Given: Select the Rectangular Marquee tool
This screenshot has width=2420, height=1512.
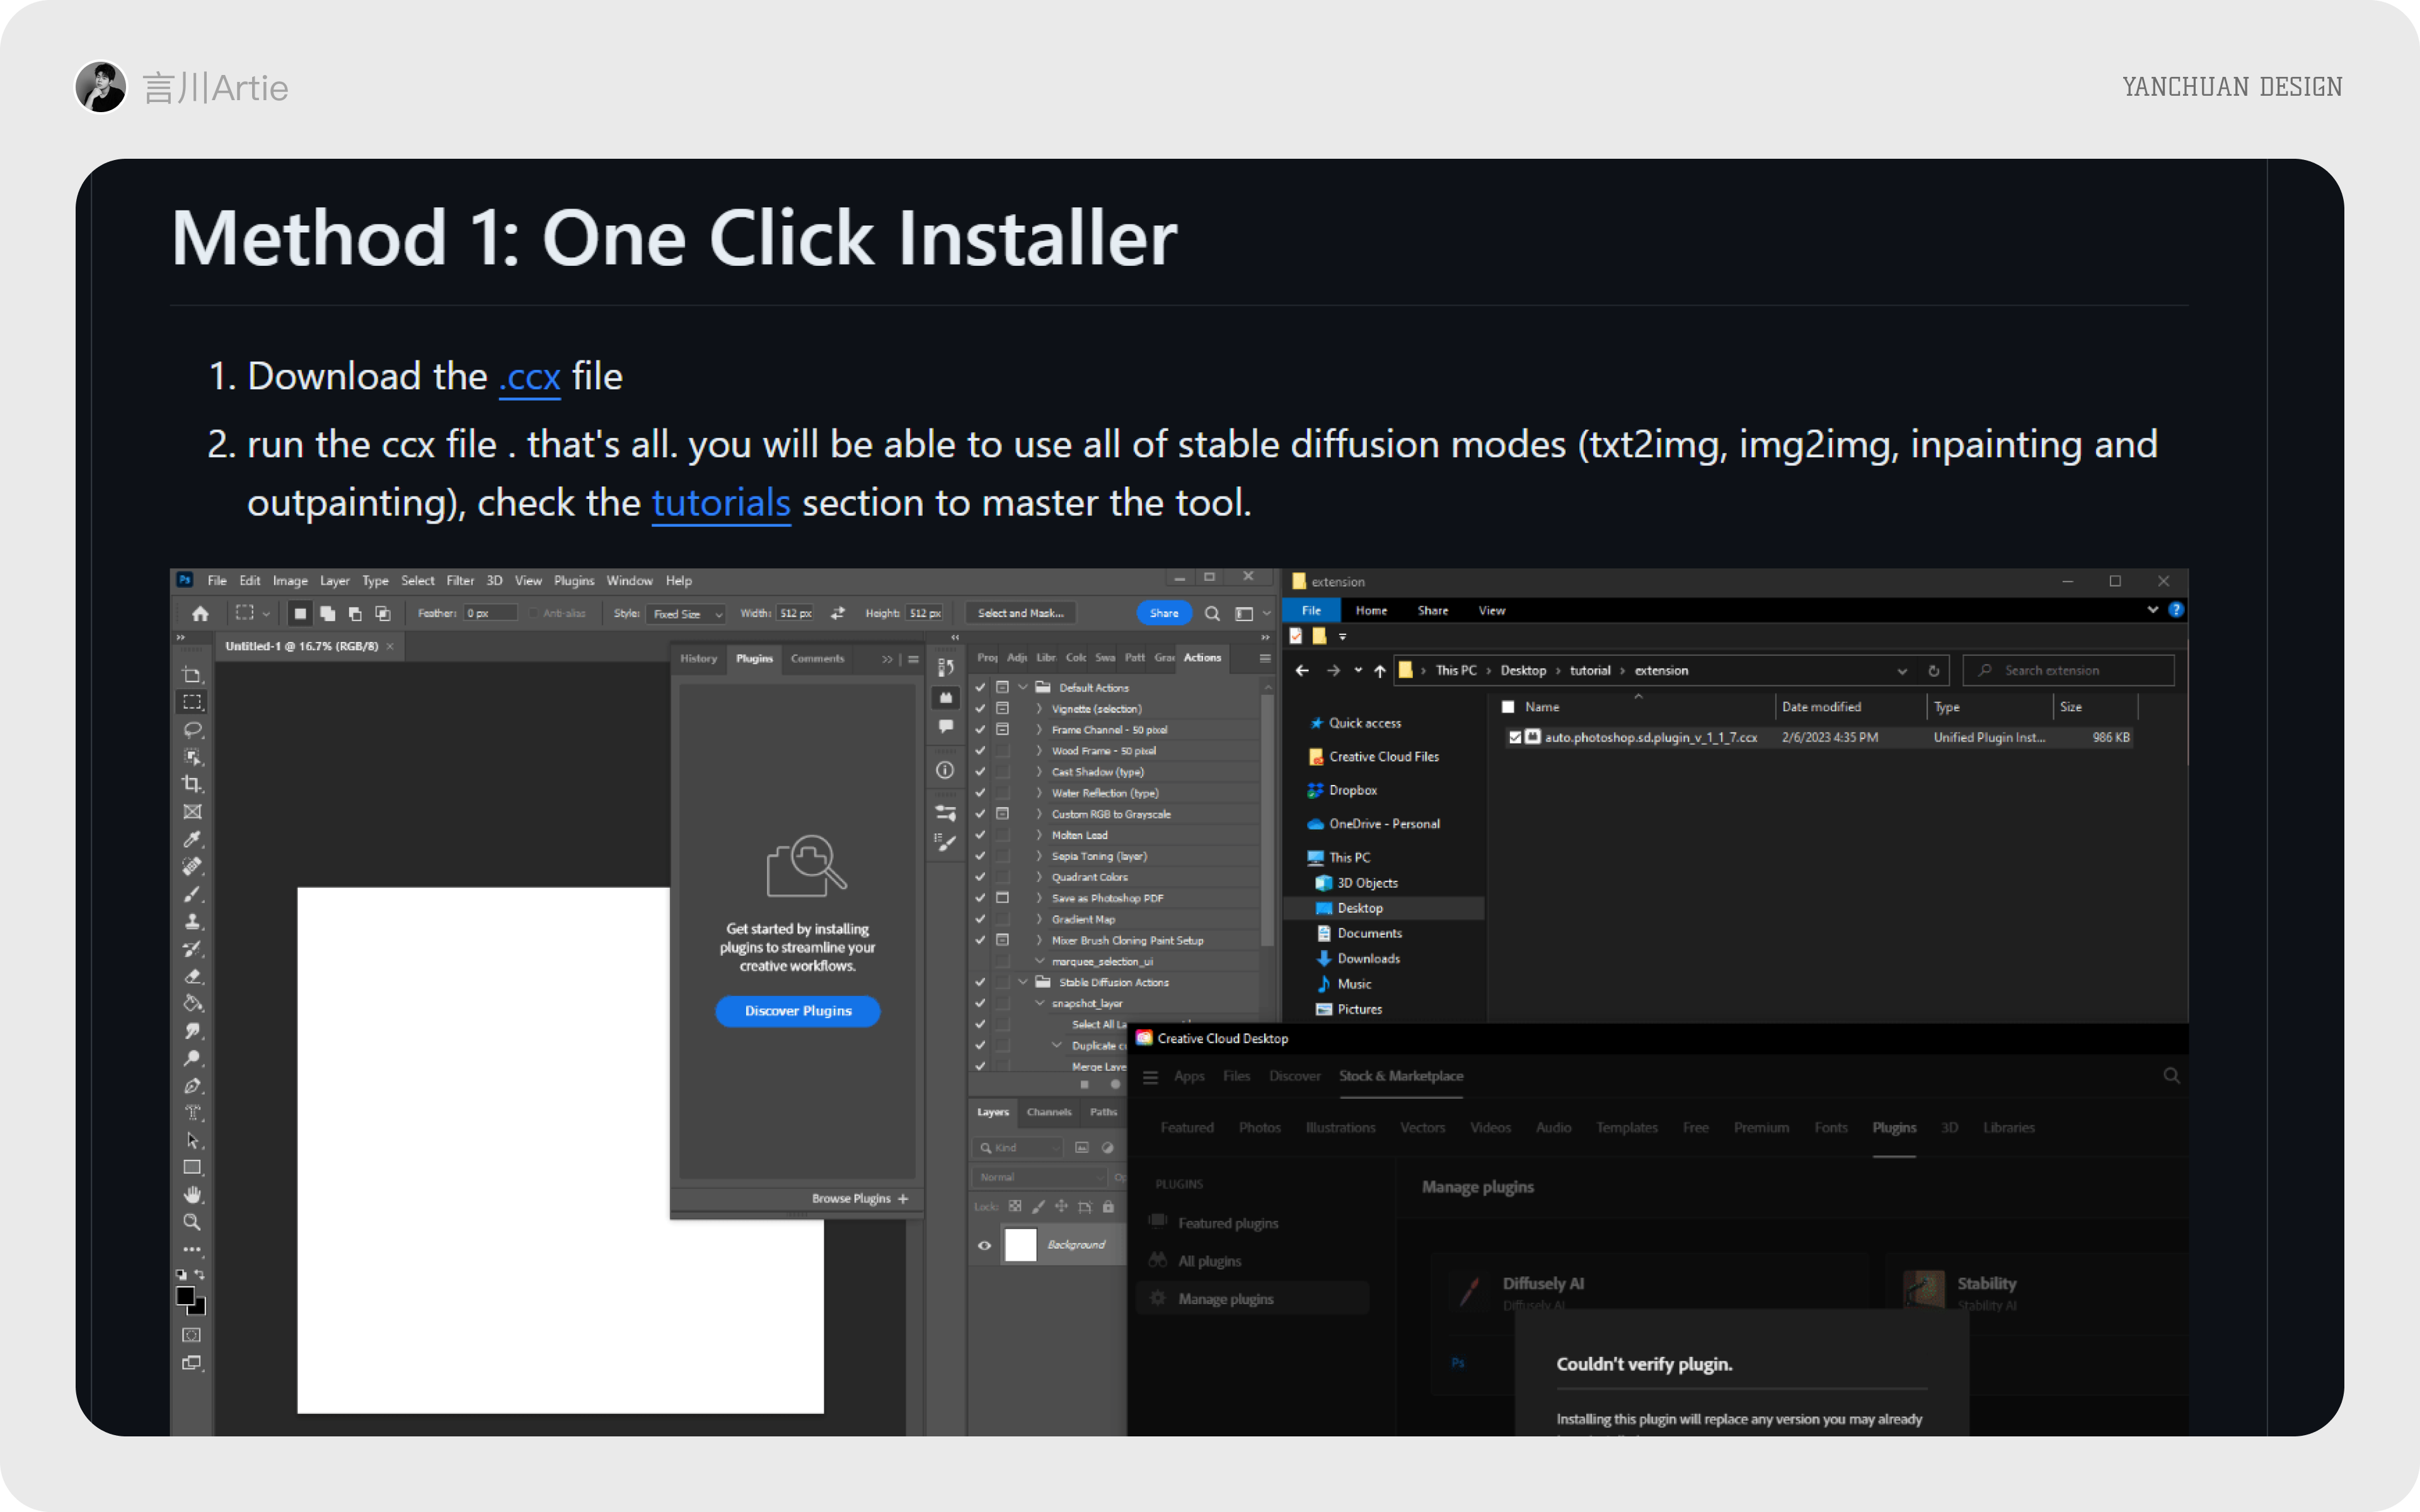Looking at the screenshot, I should [192, 702].
